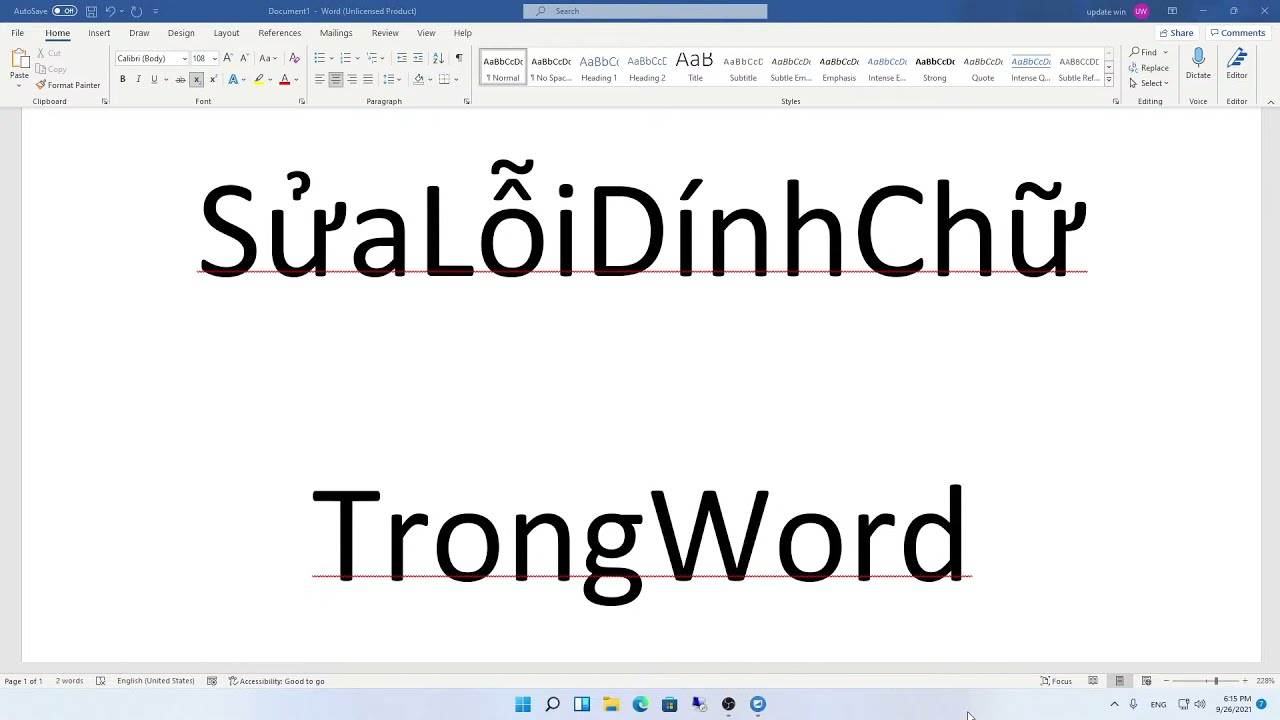Screen dimensions: 1280x720
Task: Toggle the Superscript button
Action: click(x=212, y=79)
